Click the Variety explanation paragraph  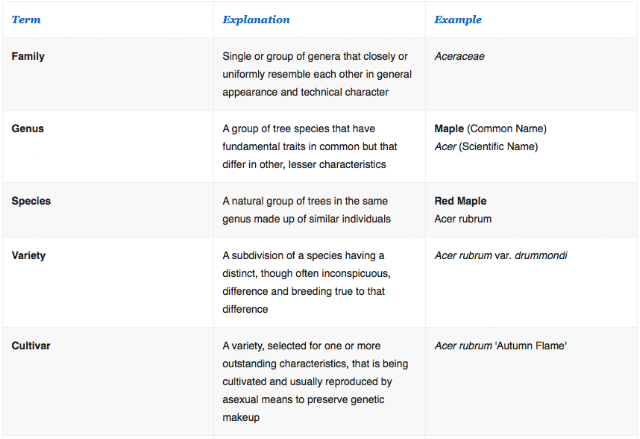307,282
